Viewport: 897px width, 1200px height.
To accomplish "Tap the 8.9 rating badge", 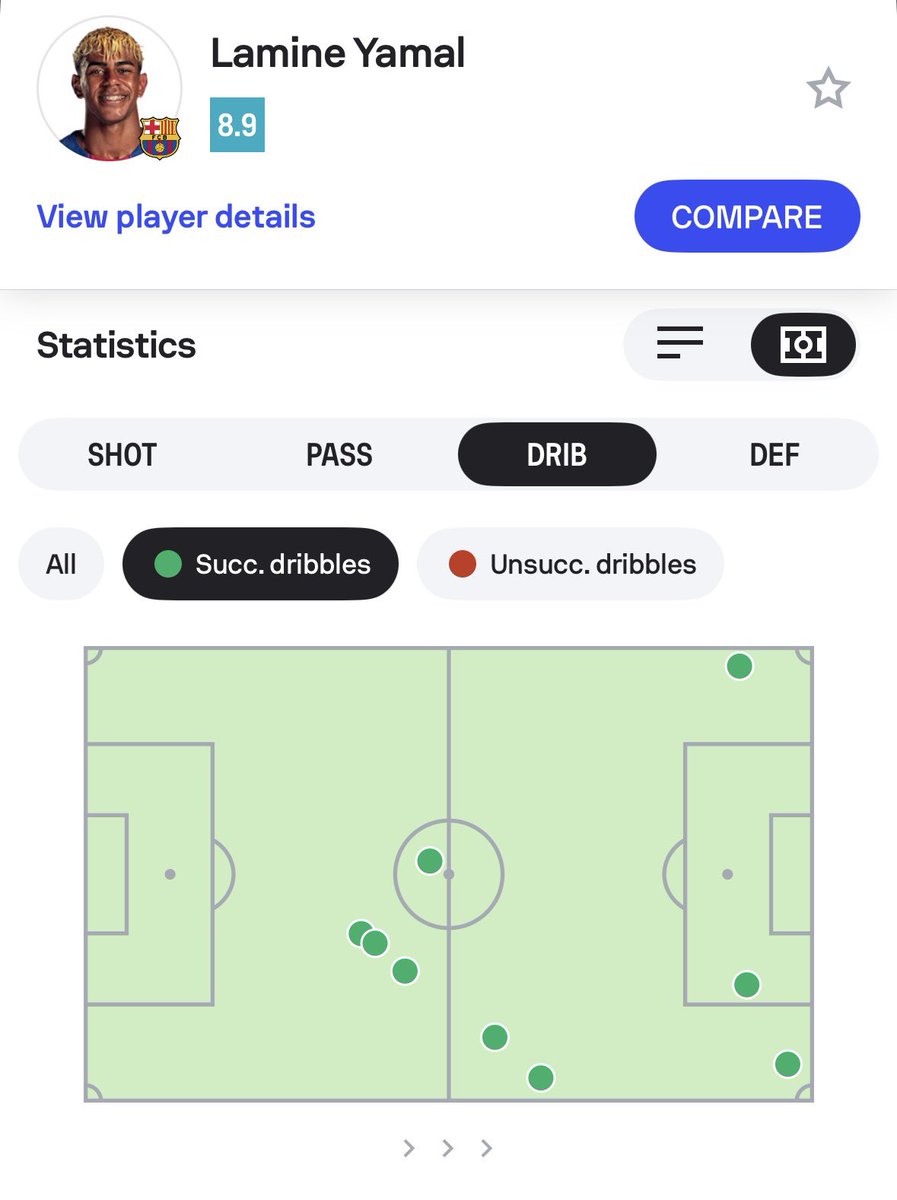I will tap(237, 125).
